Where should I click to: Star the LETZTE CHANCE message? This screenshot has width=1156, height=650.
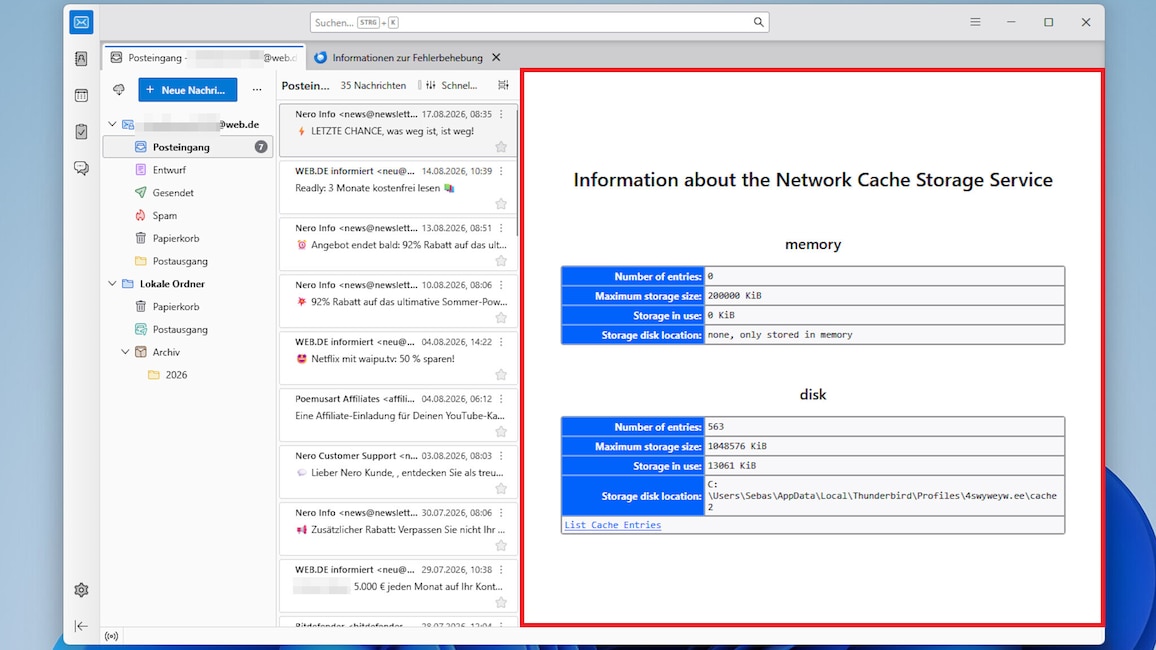501,147
